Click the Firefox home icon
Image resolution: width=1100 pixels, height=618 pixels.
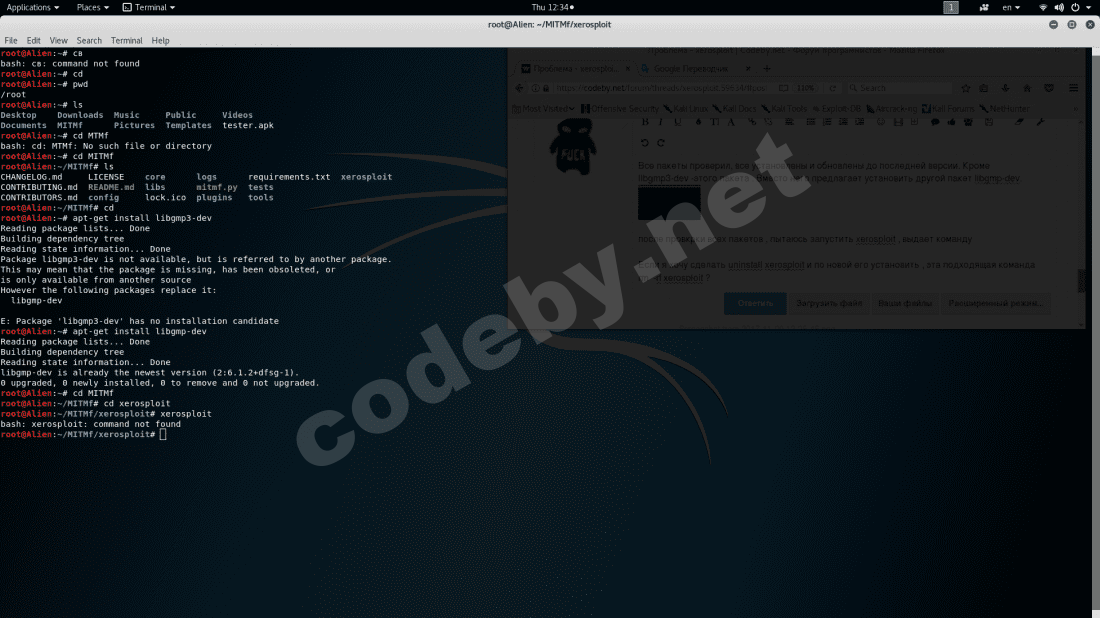coord(1027,88)
